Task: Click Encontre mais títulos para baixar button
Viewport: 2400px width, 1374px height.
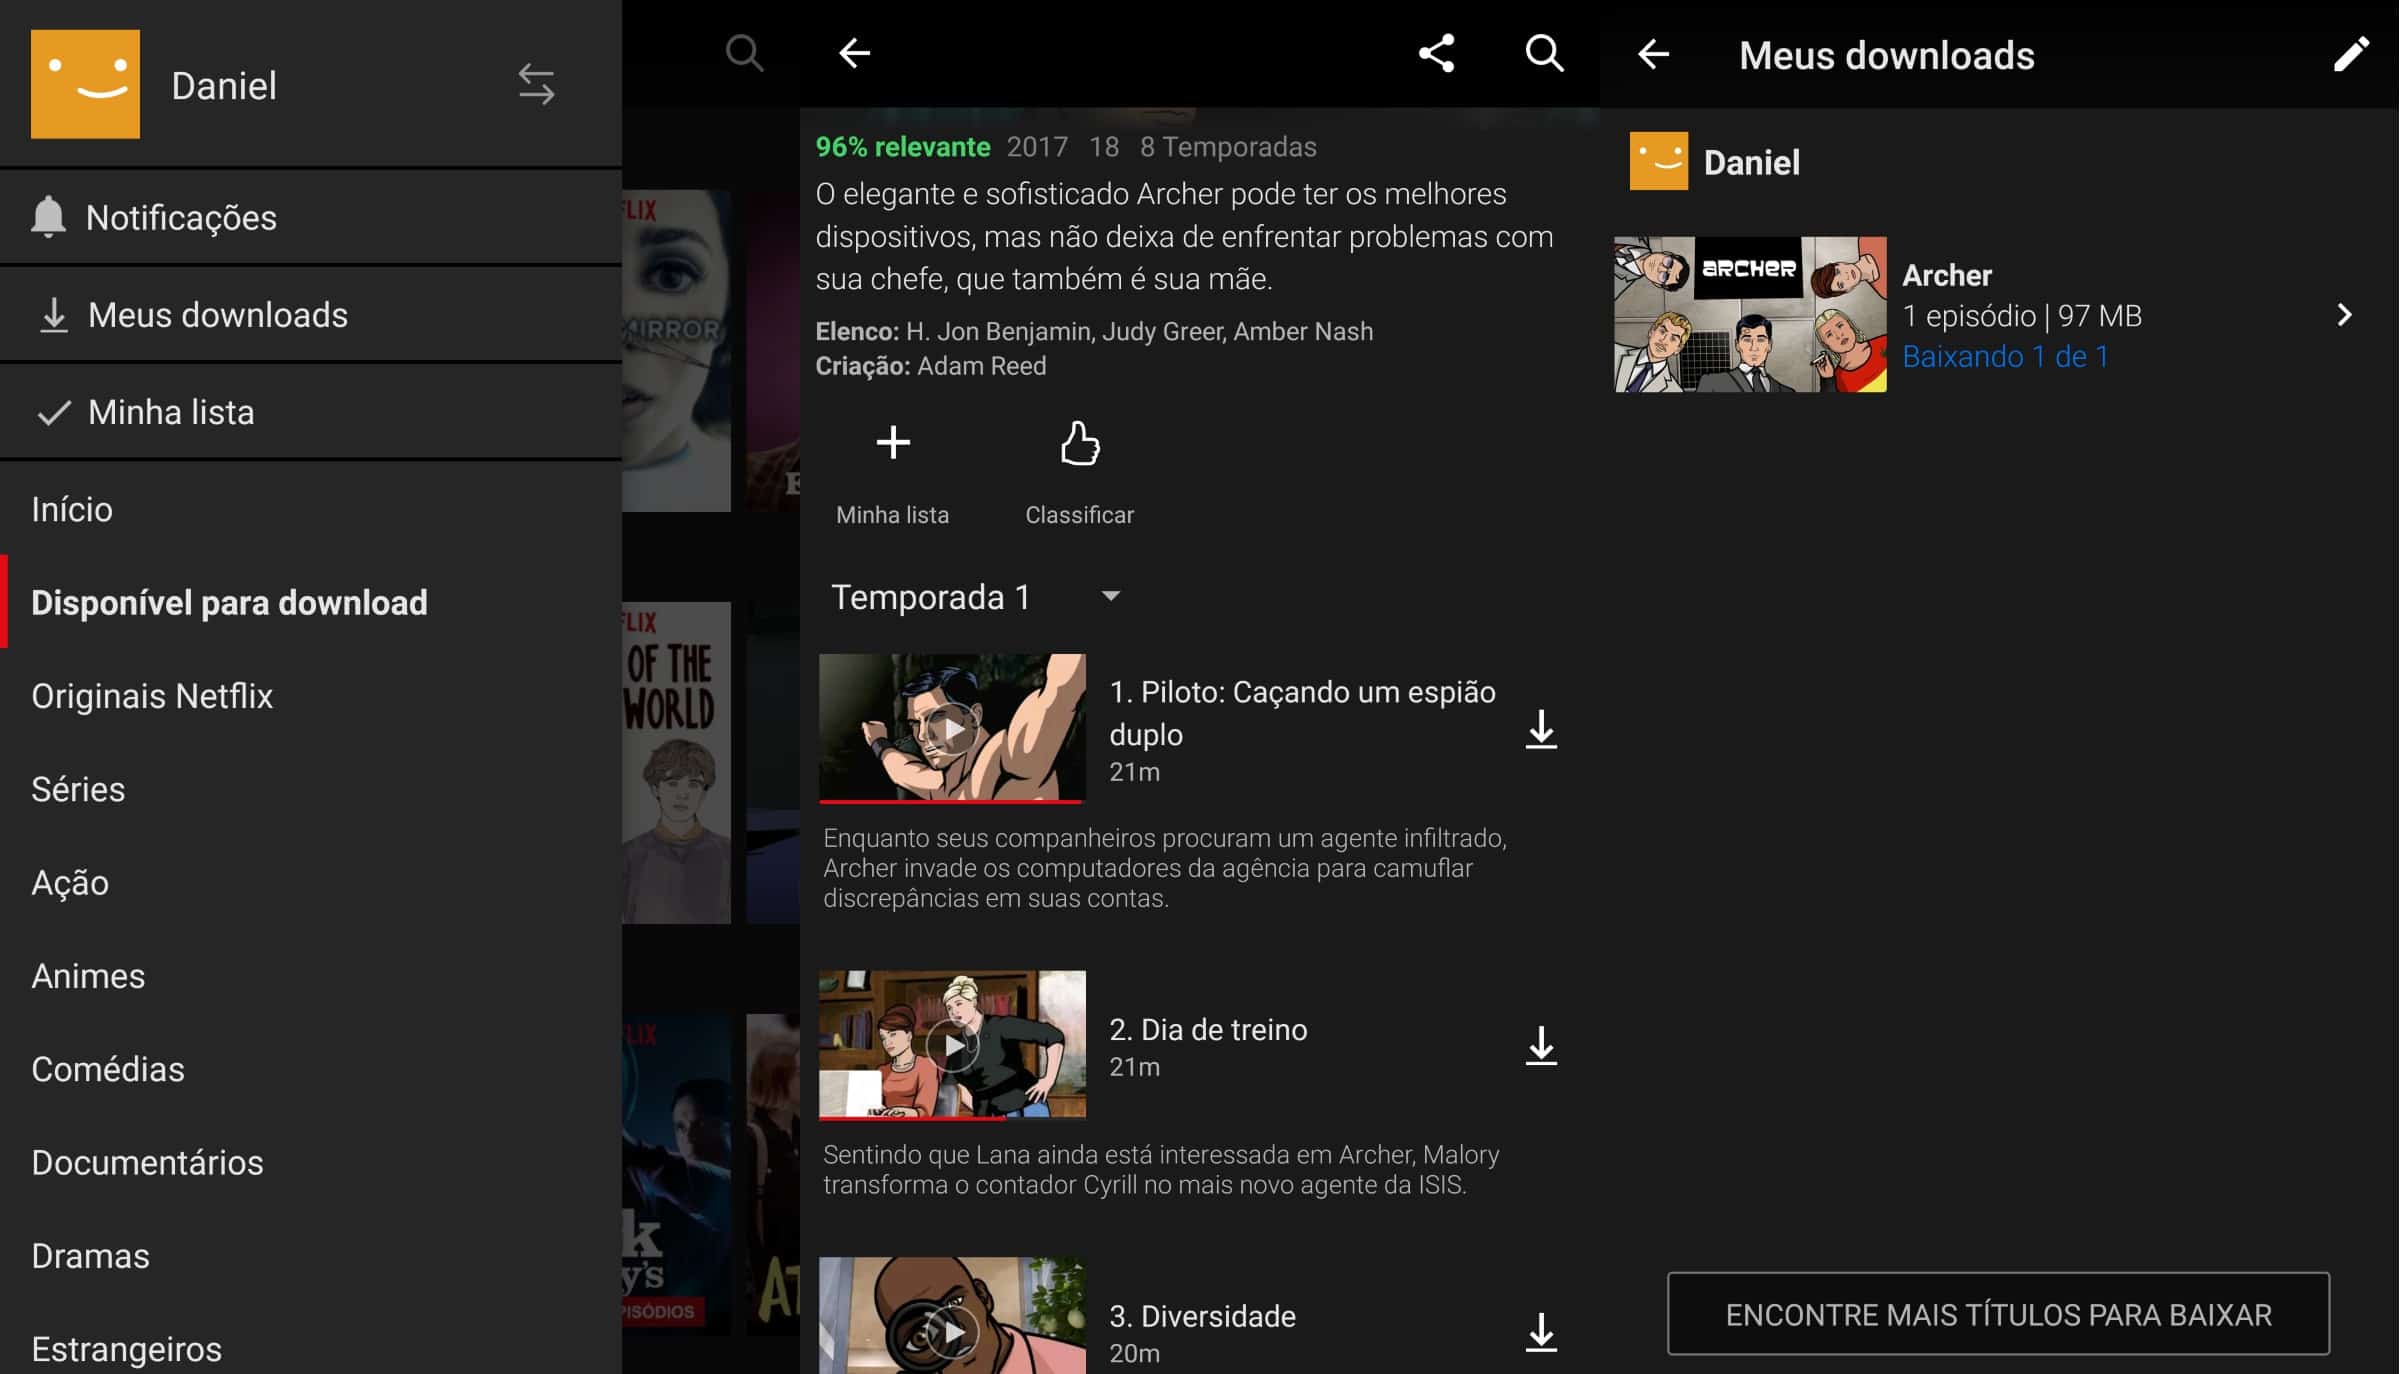Action: click(1998, 1314)
